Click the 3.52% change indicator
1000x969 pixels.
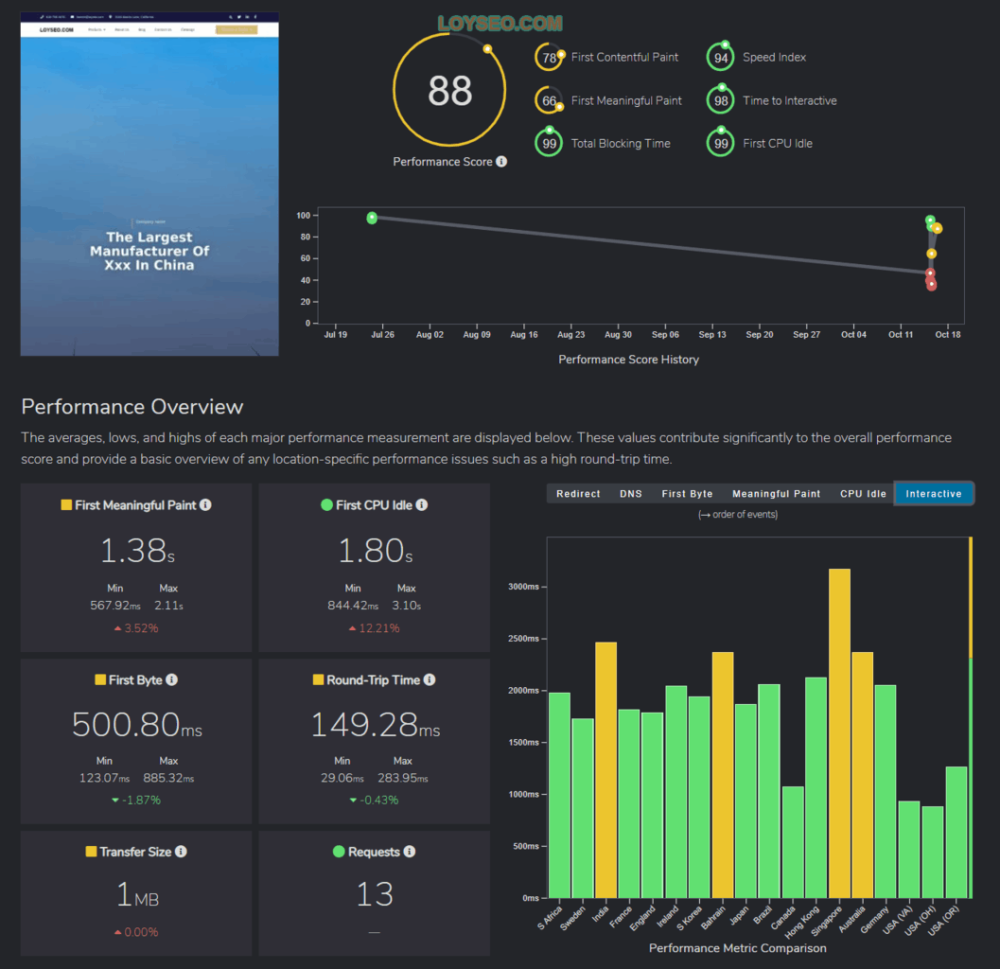pyautogui.click(x=136, y=628)
